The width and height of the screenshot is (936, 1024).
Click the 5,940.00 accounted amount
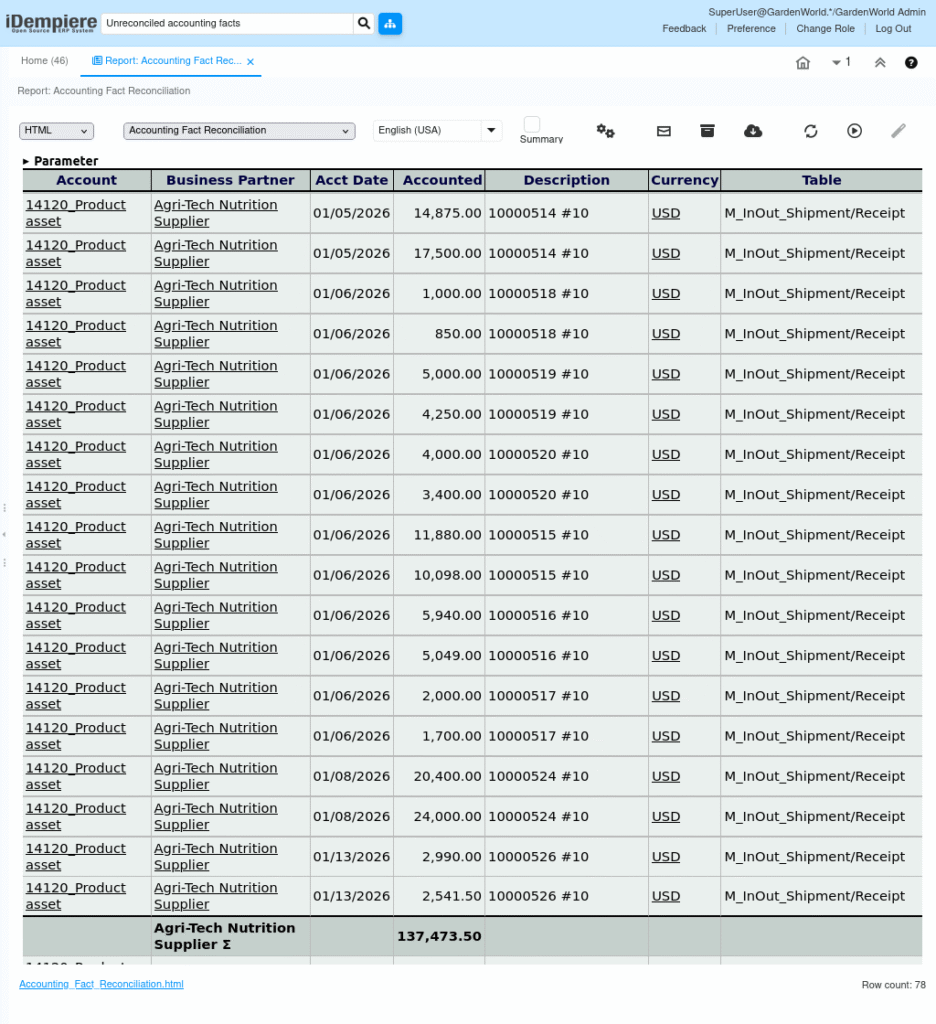(x=451, y=616)
